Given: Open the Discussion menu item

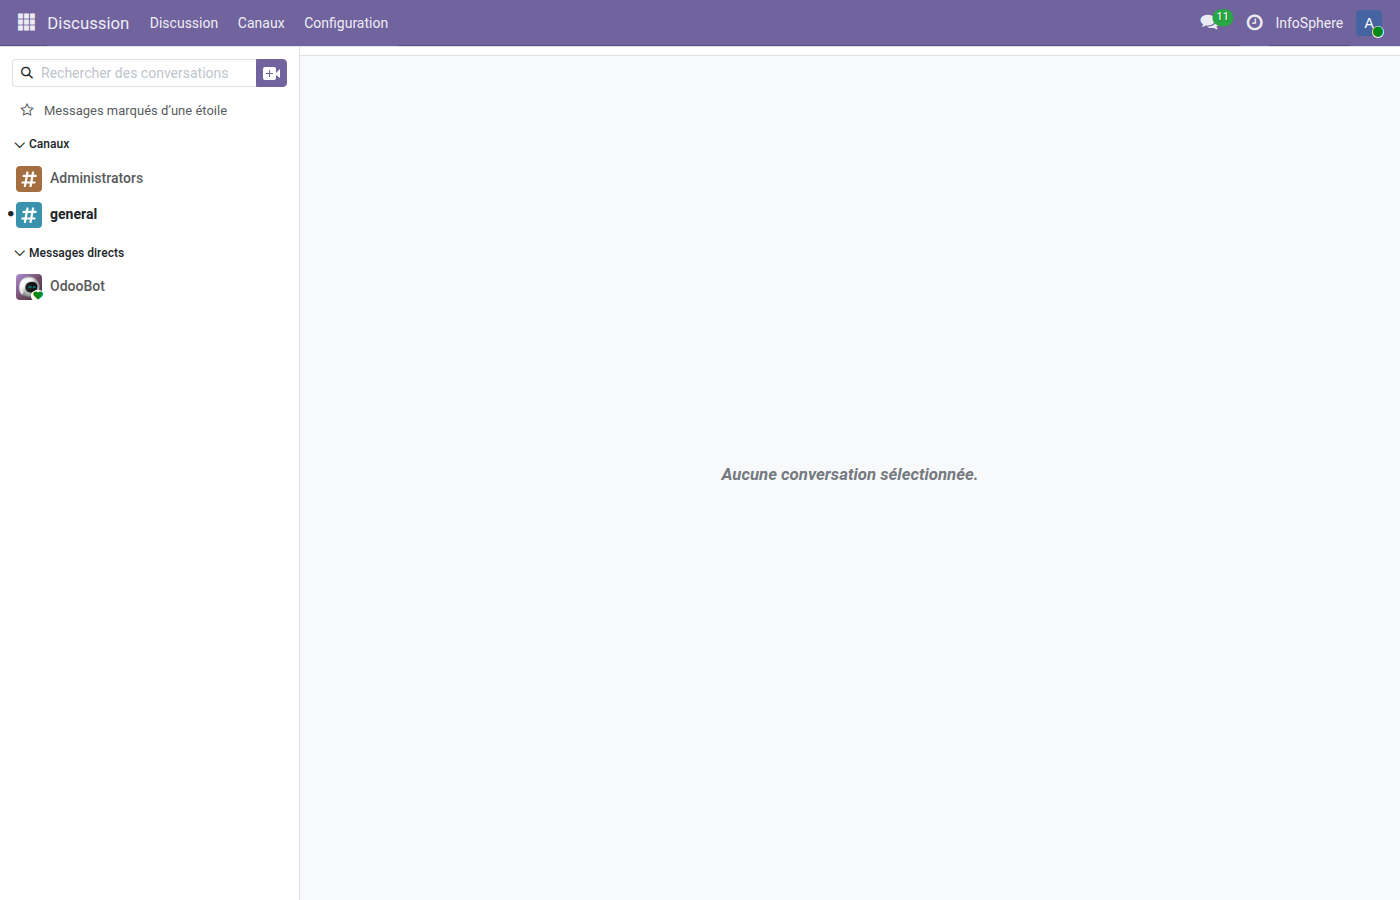Looking at the screenshot, I should 184,23.
